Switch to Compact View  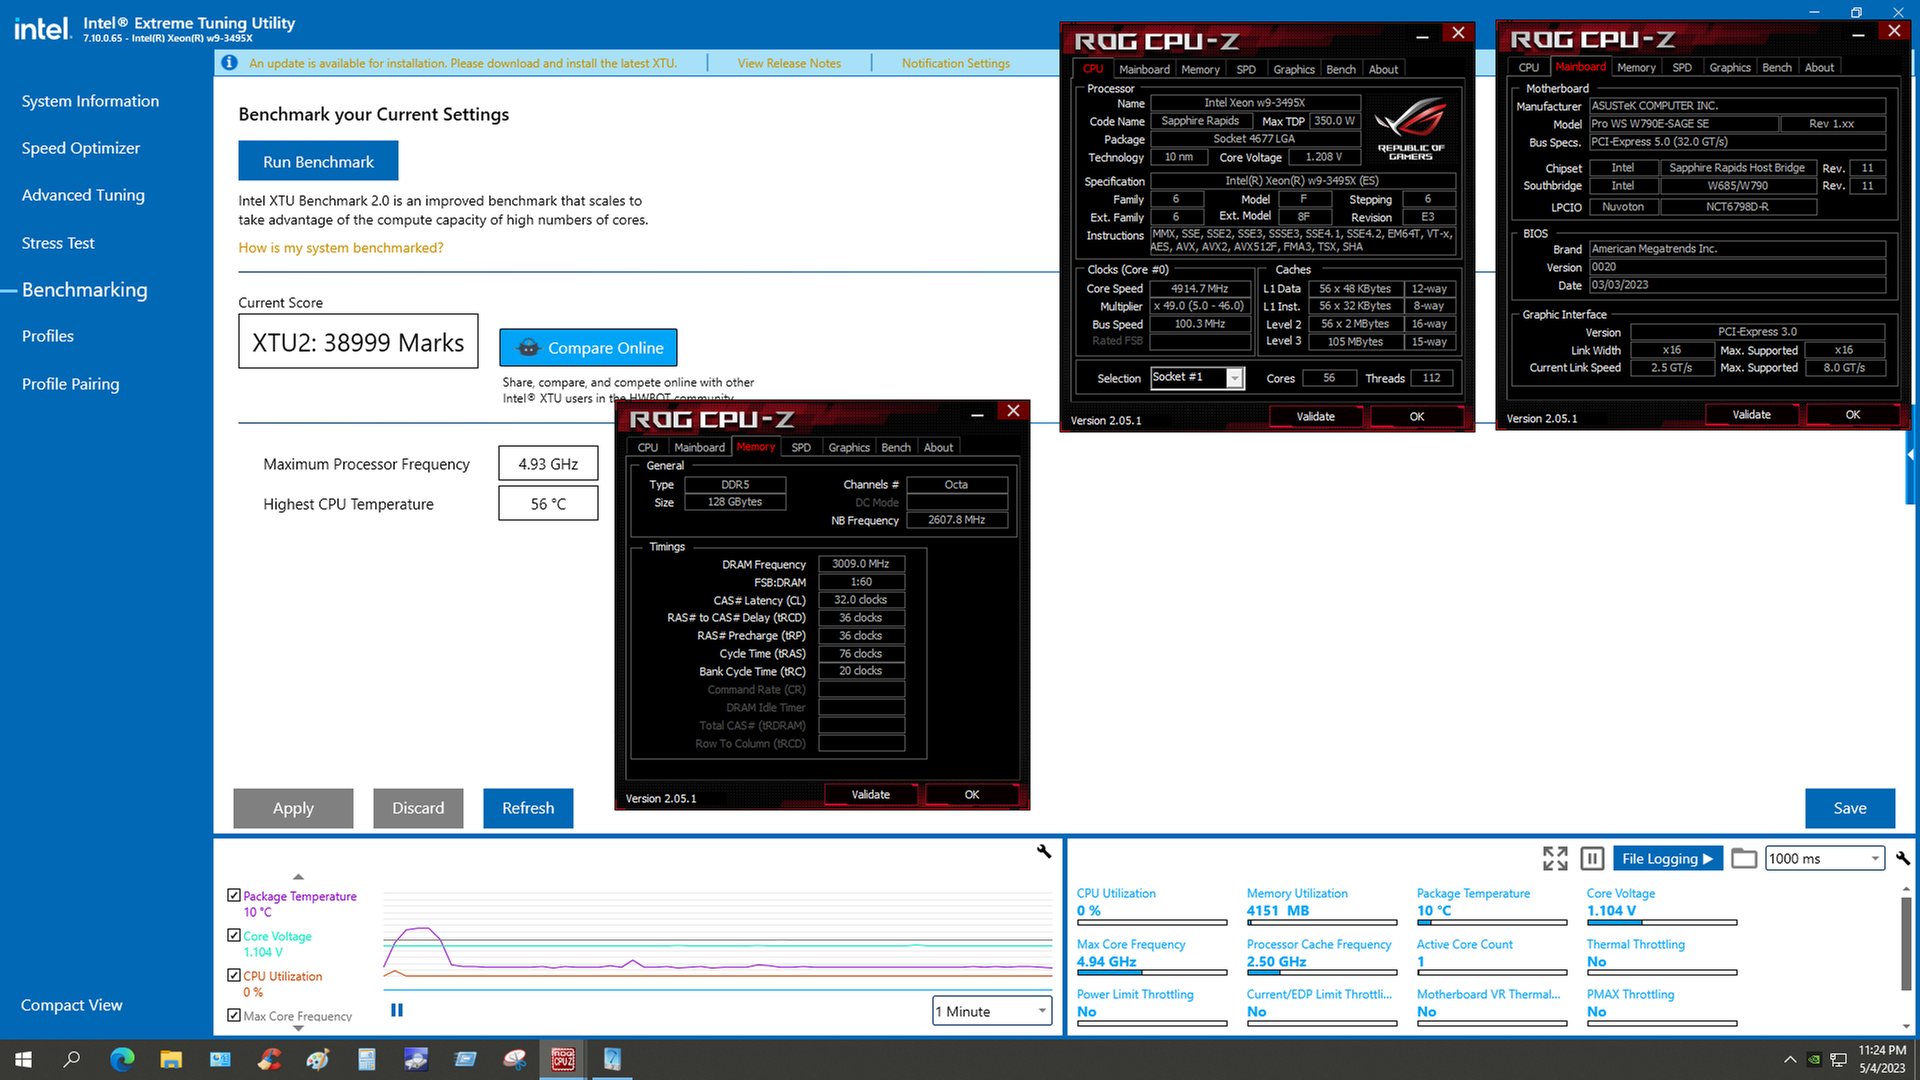point(71,1005)
